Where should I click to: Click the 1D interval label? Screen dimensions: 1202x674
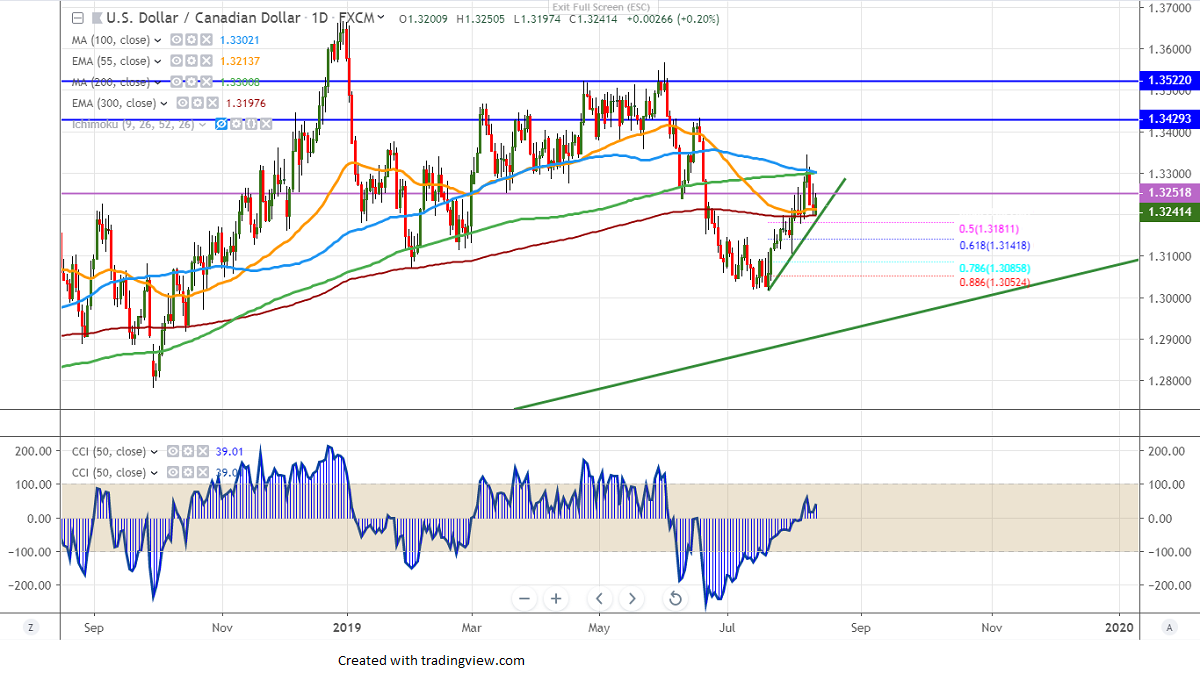coord(321,18)
